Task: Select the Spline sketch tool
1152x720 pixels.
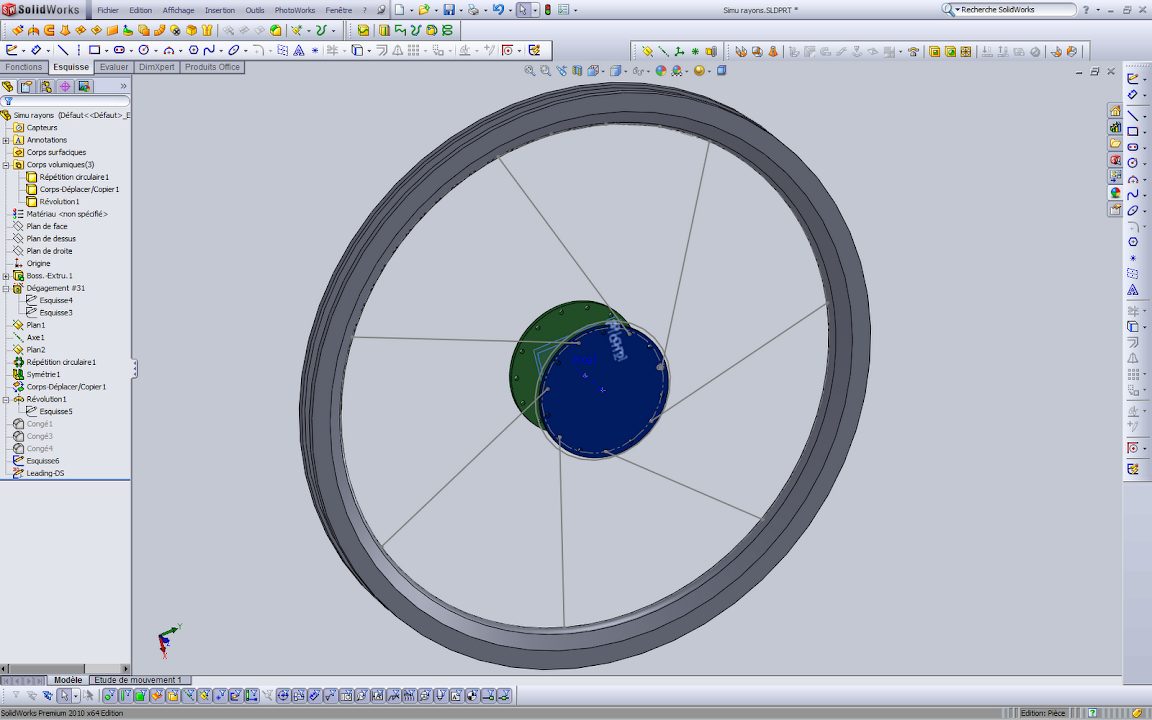Action: [x=209, y=50]
